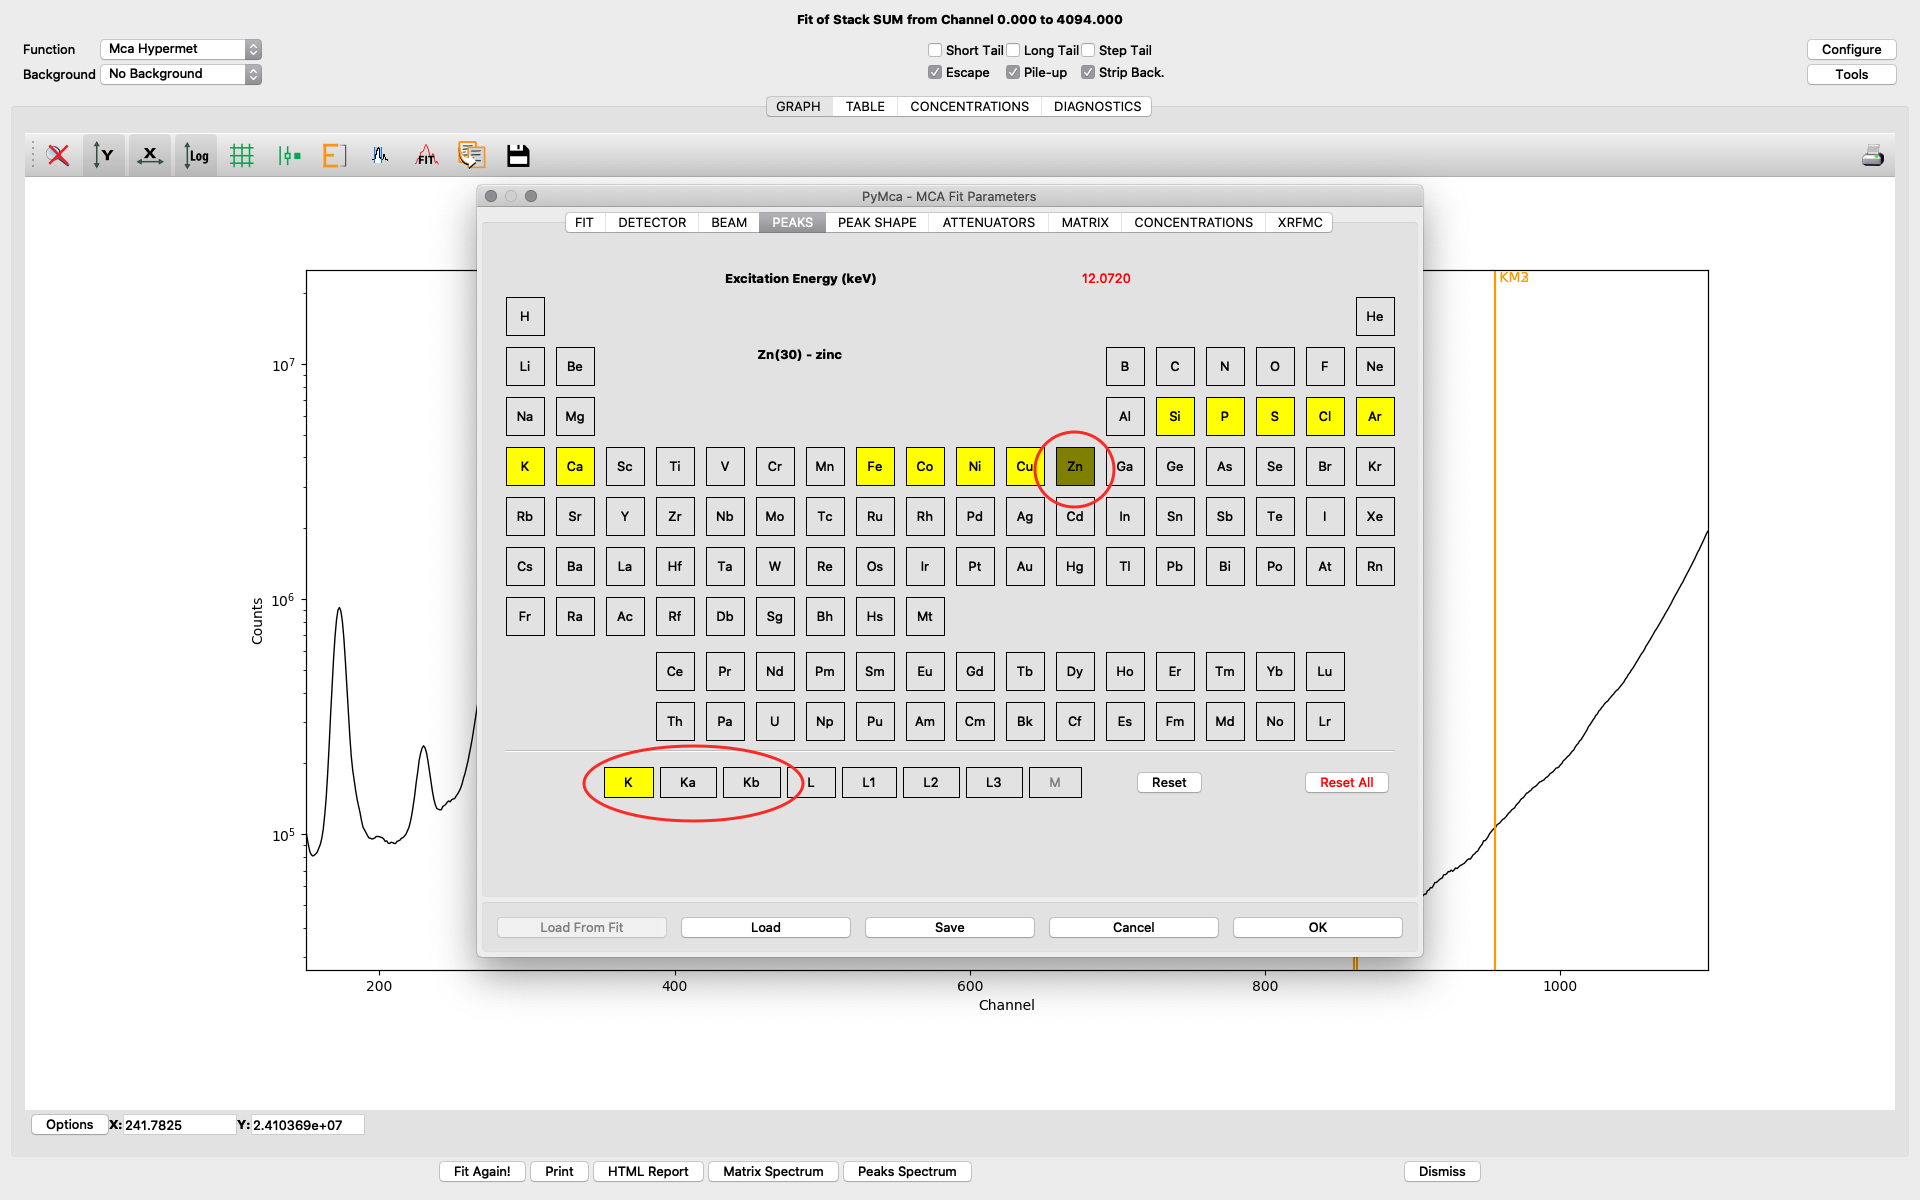Toggle the green grid icon
Image resolution: width=1920 pixels, height=1200 pixels.
[x=242, y=155]
